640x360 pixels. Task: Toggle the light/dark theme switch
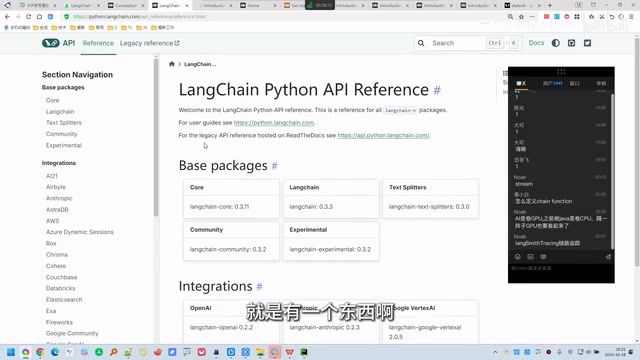tap(556, 43)
